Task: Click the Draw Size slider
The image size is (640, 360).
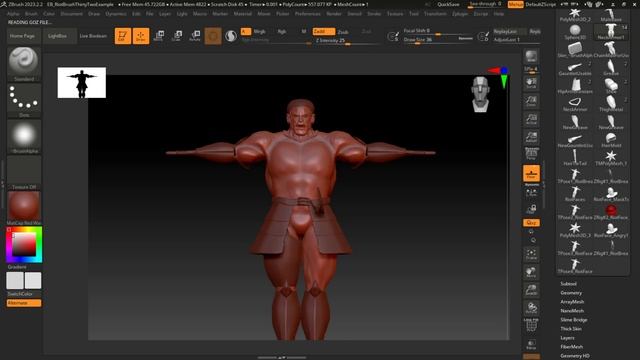Action: click(438, 40)
